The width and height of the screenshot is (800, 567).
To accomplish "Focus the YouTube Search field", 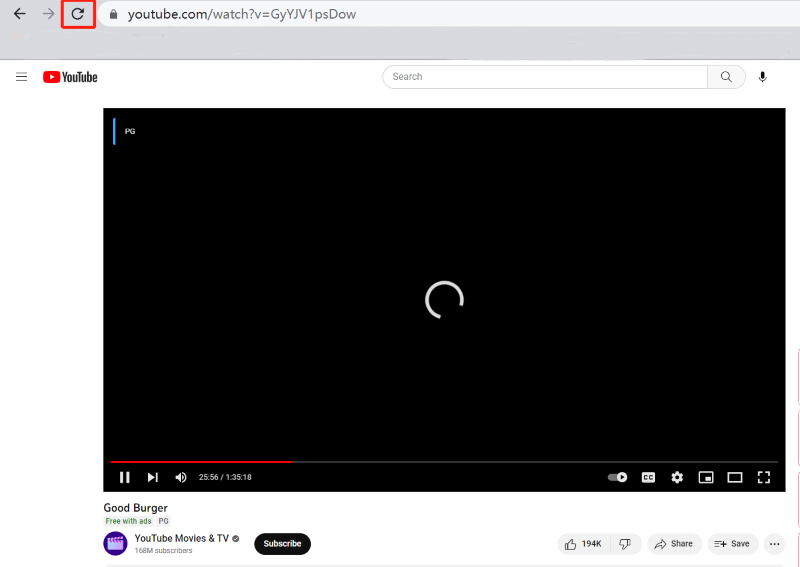I will tap(545, 77).
